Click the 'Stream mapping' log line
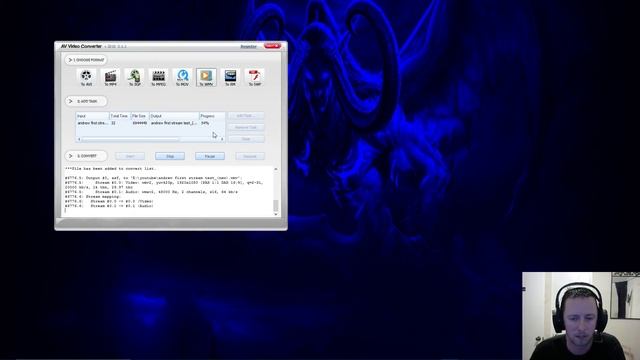This screenshot has height=360, width=640. 93,196
